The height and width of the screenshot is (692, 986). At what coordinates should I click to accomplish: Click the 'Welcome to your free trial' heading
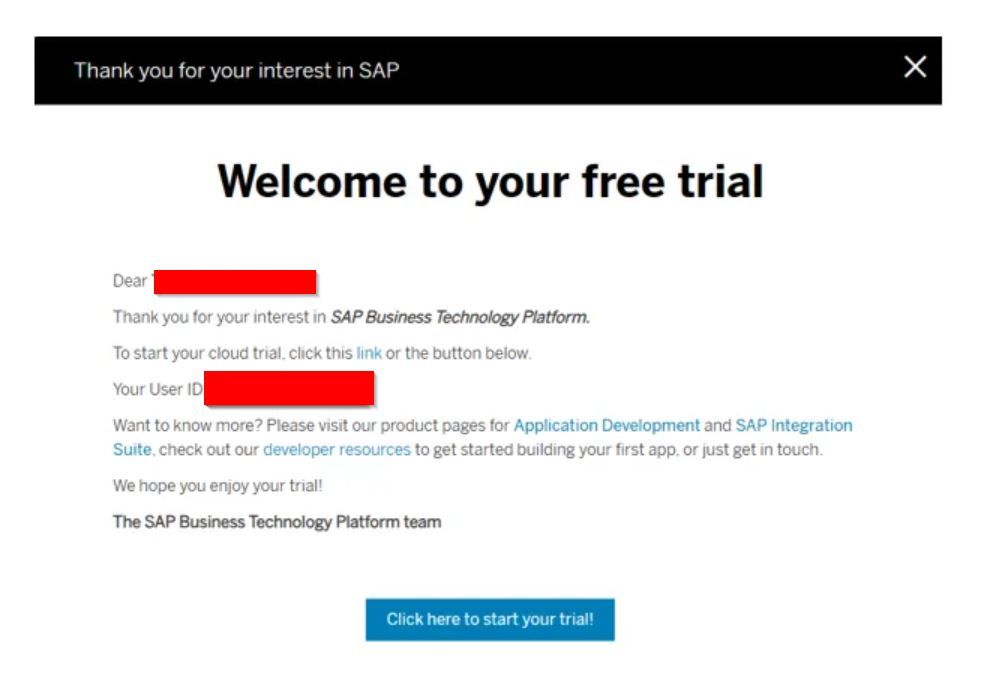490,182
